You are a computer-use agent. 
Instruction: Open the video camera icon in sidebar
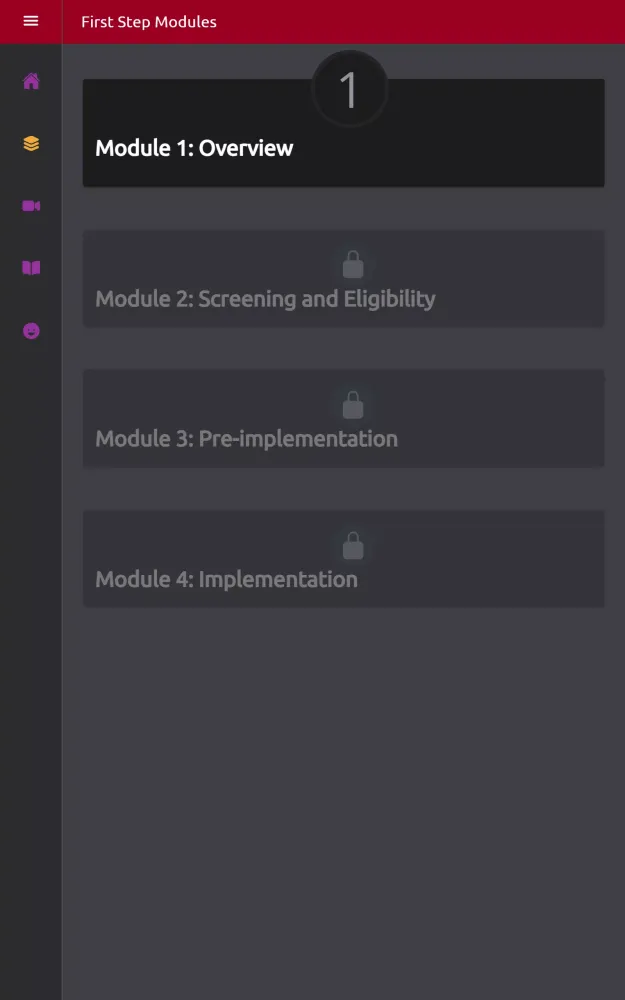[x=30, y=205]
